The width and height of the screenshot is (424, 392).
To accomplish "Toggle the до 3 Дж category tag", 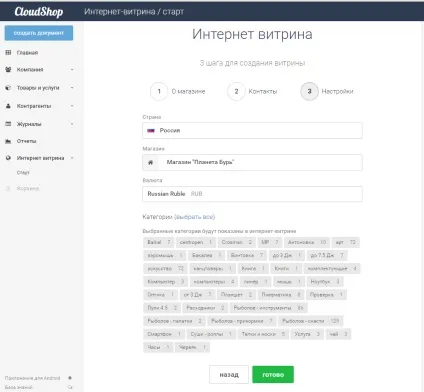I will tap(286, 255).
